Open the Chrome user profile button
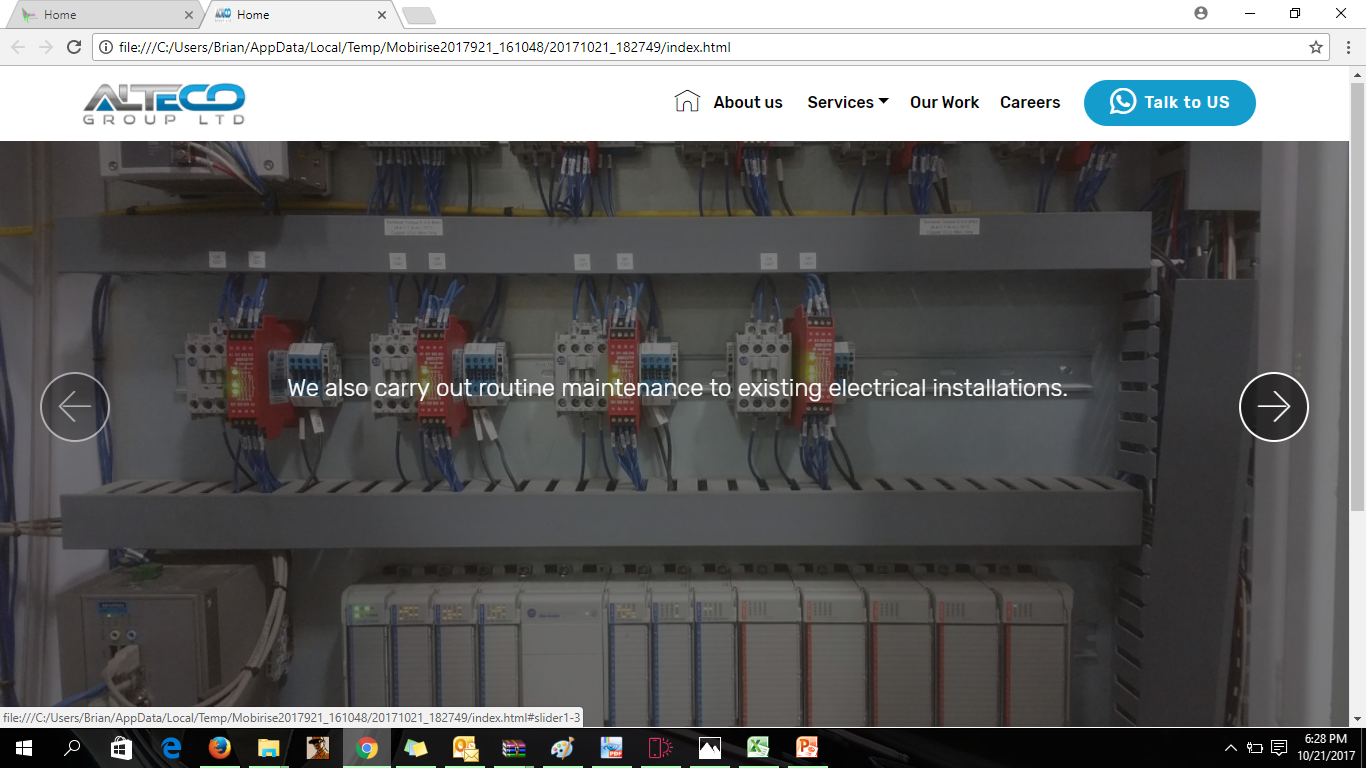Viewport: 1366px width, 768px height. point(1201,13)
